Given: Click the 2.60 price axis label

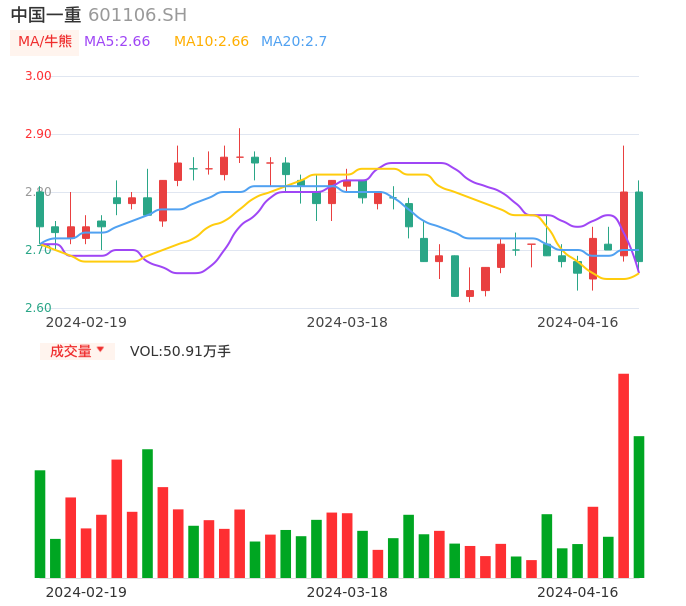Looking at the screenshot, I should coord(38,308).
